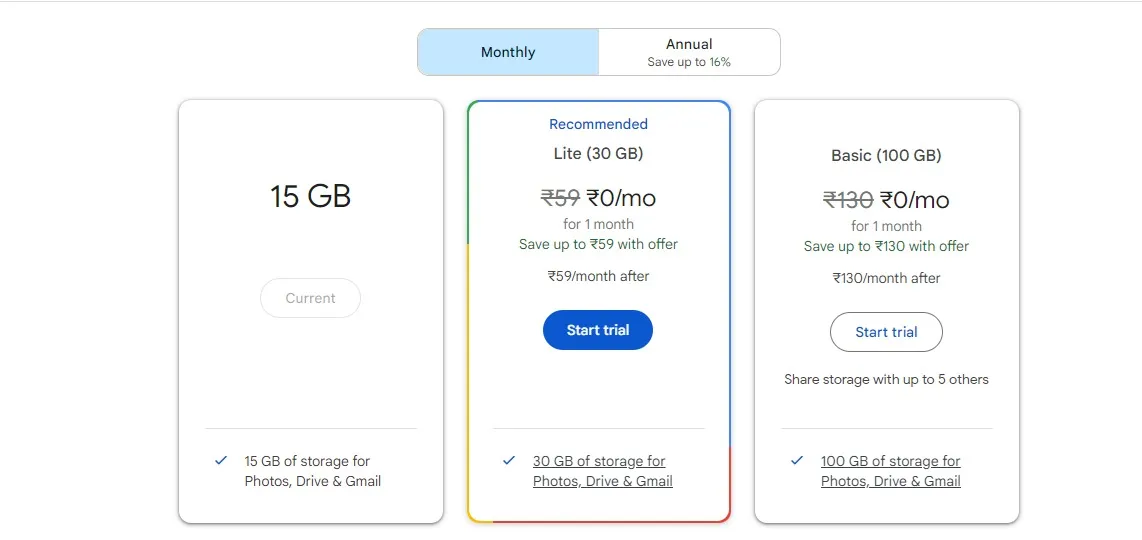
Task: Select the Basic (100 GB) plan title
Action: click(x=886, y=155)
